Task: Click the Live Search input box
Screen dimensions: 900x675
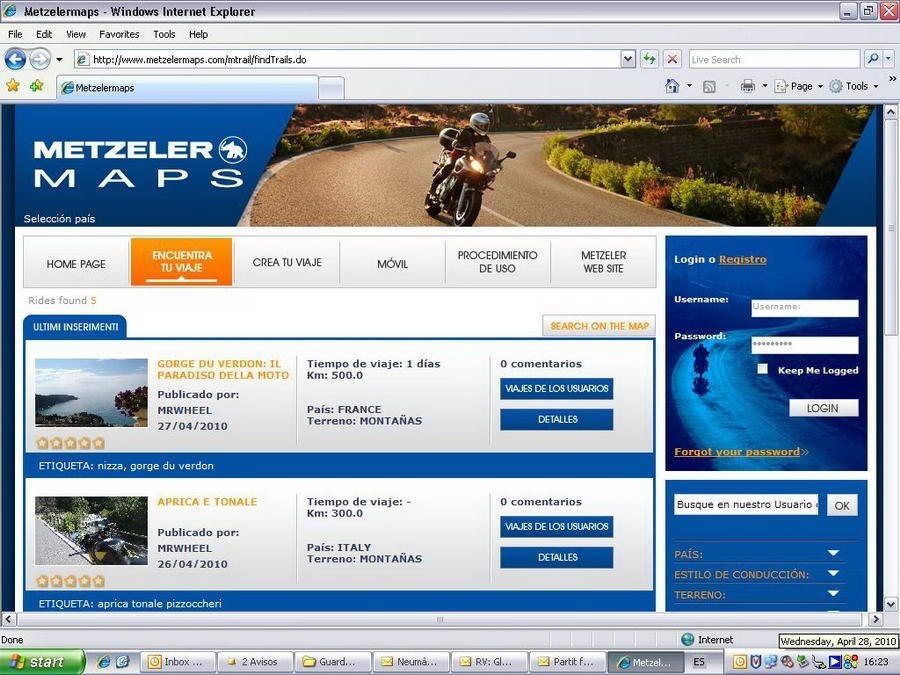Action: [x=774, y=59]
